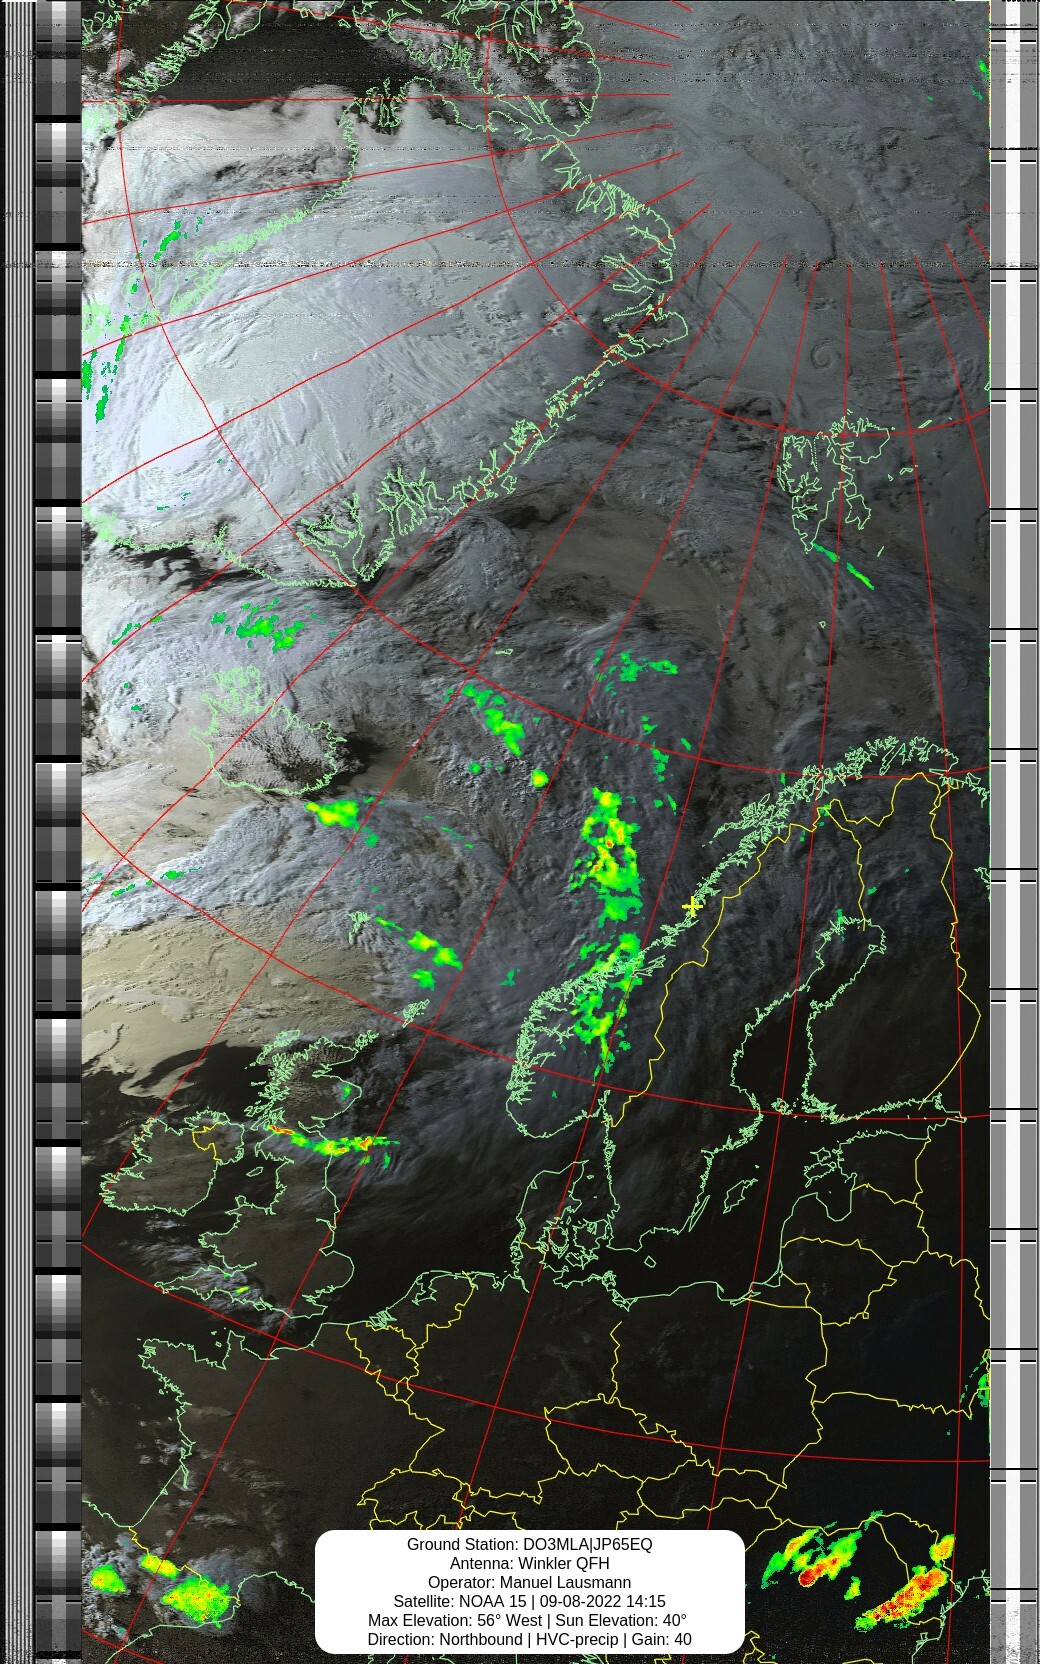1040x1664 pixels.
Task: Click the "Direction: Northbound | HVC-precip | Gain: 40" line
Action: coord(529,1640)
